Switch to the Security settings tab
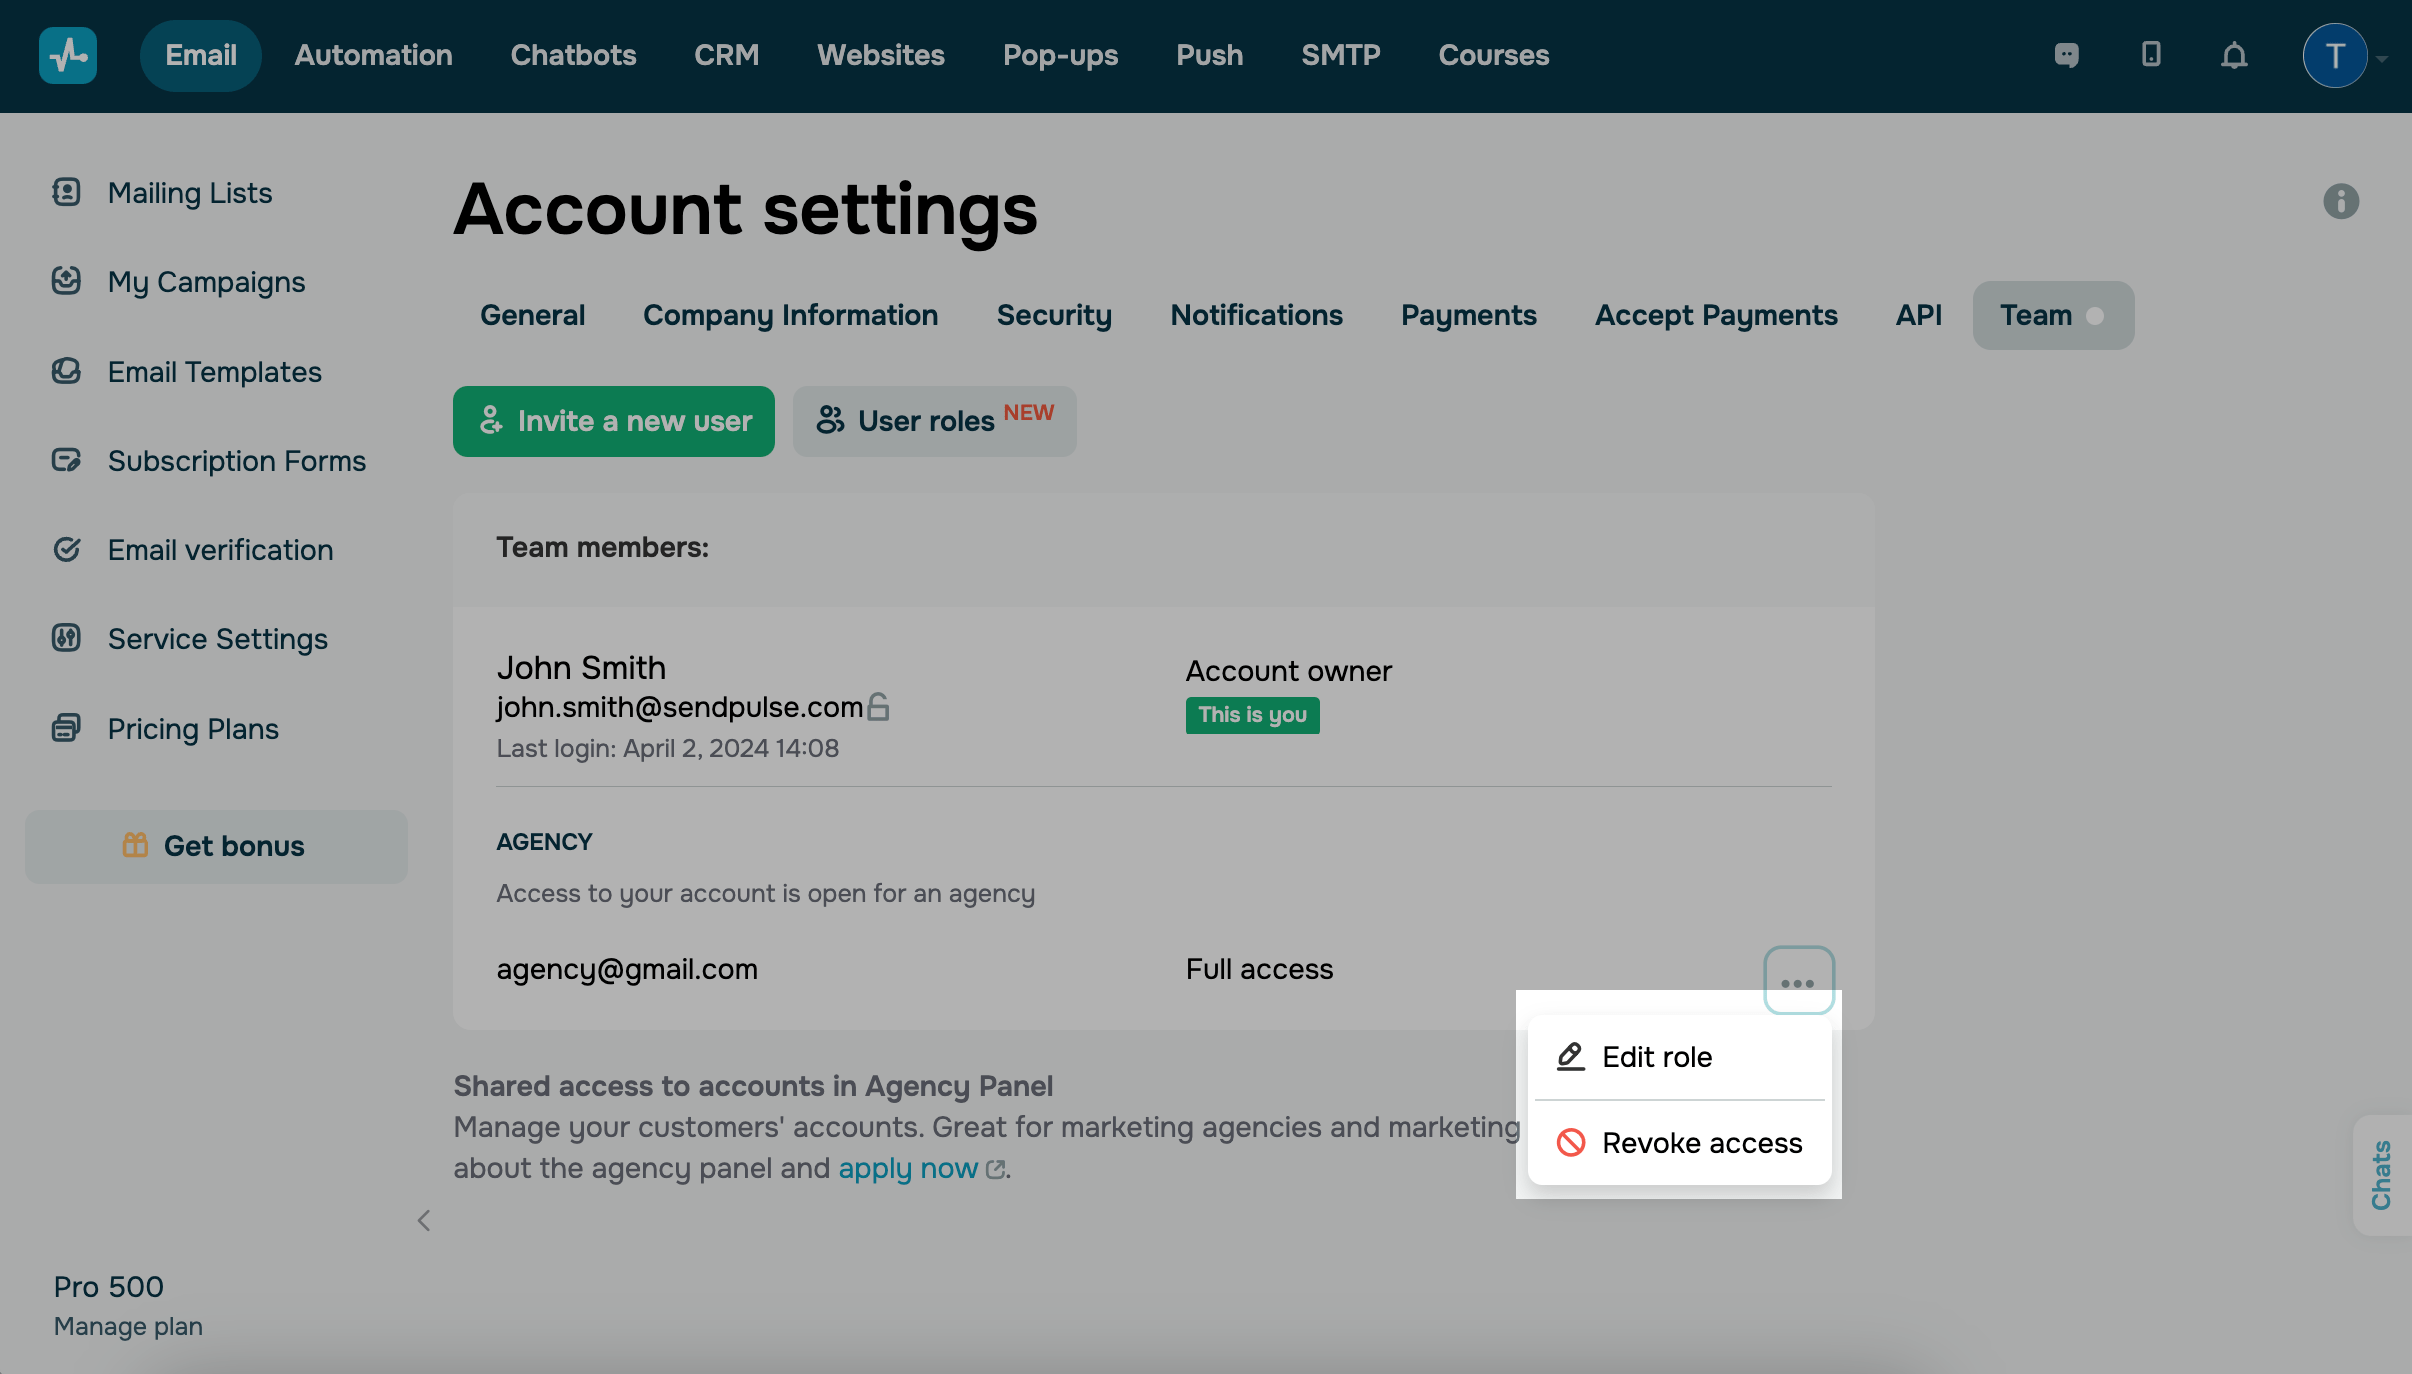This screenshot has width=2412, height=1374. pos(1054,316)
